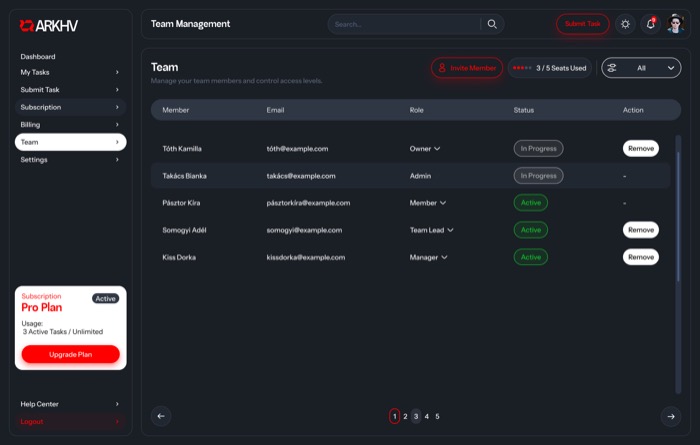The image size is (700, 445).
Task: Open the Billing menu item
Action: 70,125
